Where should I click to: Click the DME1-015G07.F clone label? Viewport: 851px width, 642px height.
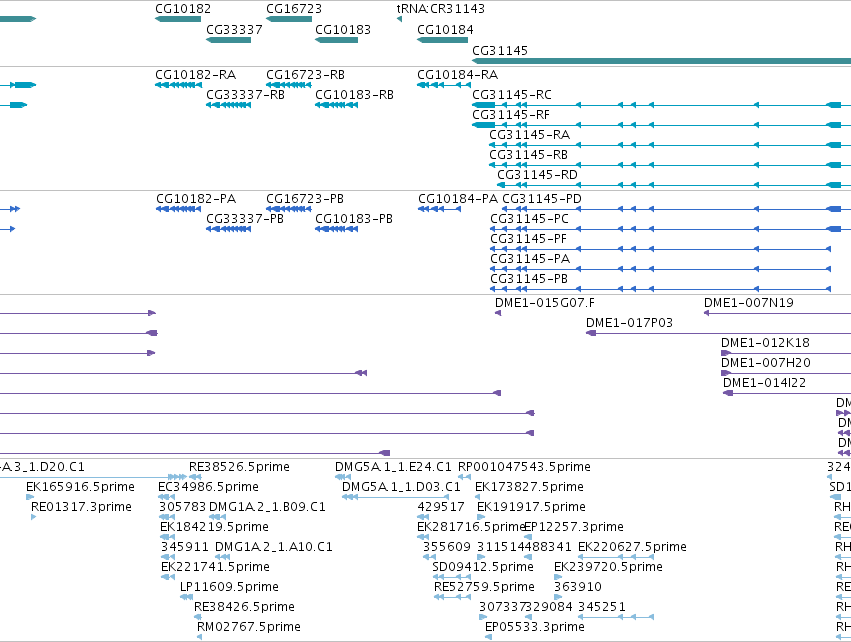click(x=544, y=303)
